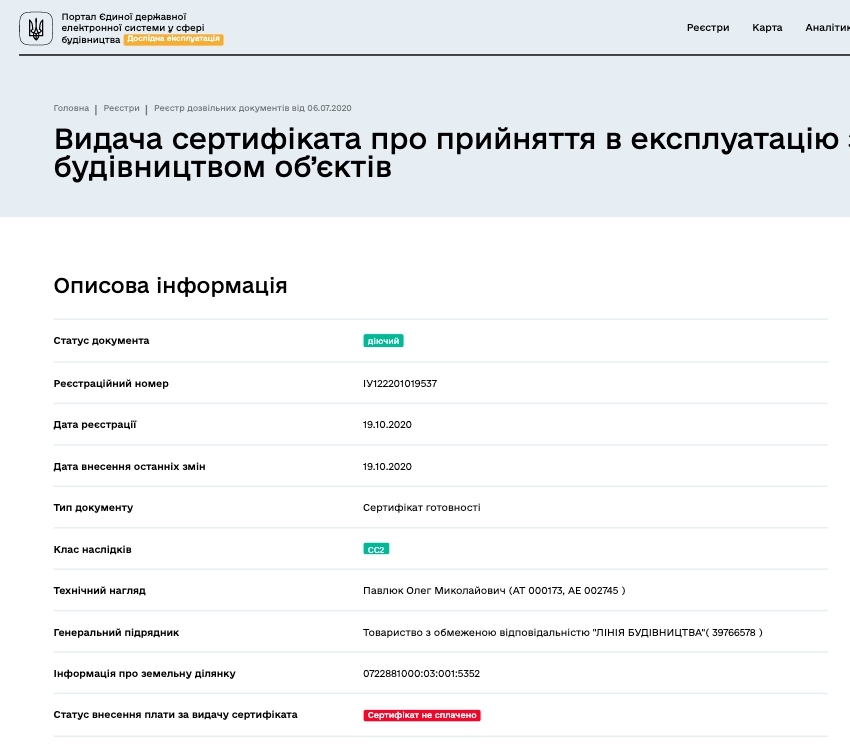Go to 'Головна' breadcrumb link

coord(71,108)
